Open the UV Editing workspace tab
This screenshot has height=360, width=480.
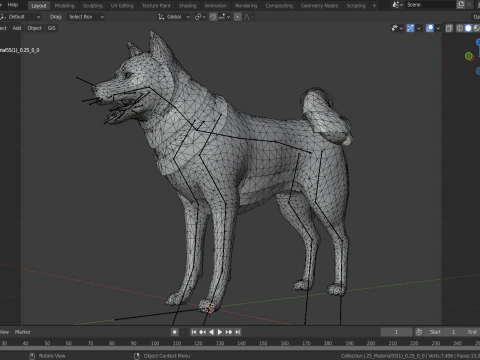tap(122, 6)
